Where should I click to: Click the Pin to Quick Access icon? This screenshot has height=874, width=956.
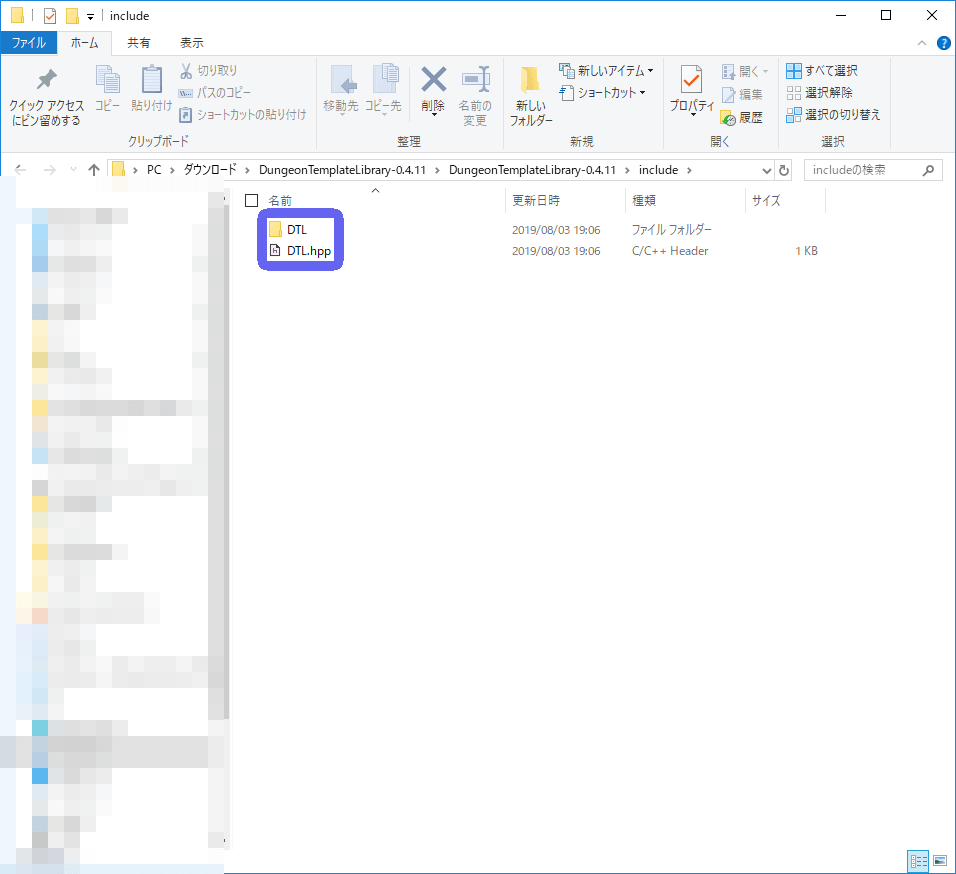46,81
